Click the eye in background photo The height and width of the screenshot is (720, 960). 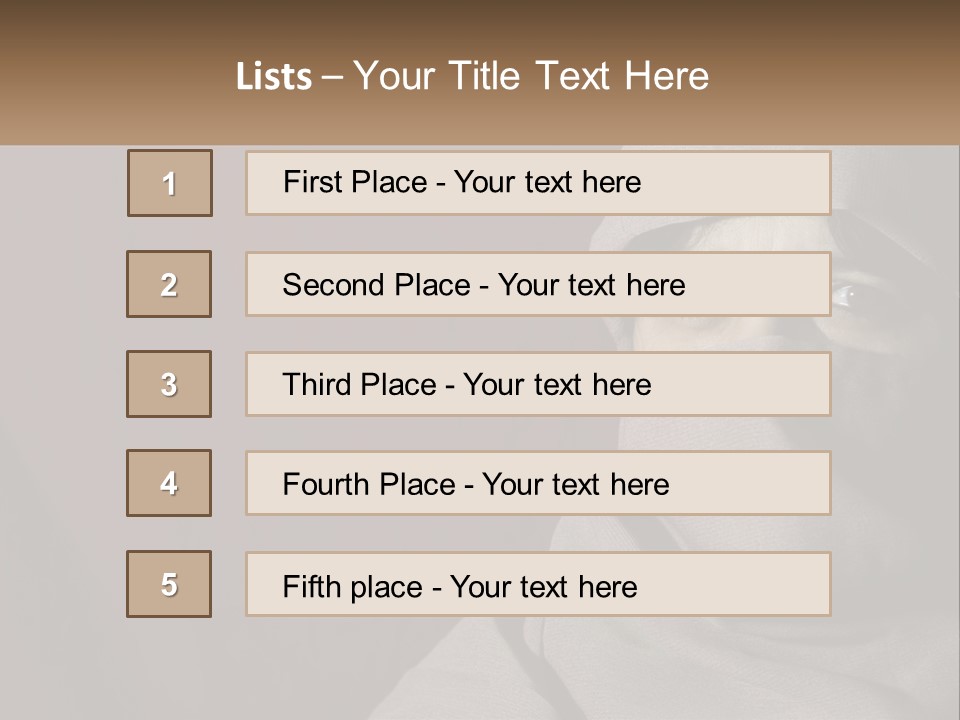(x=845, y=294)
